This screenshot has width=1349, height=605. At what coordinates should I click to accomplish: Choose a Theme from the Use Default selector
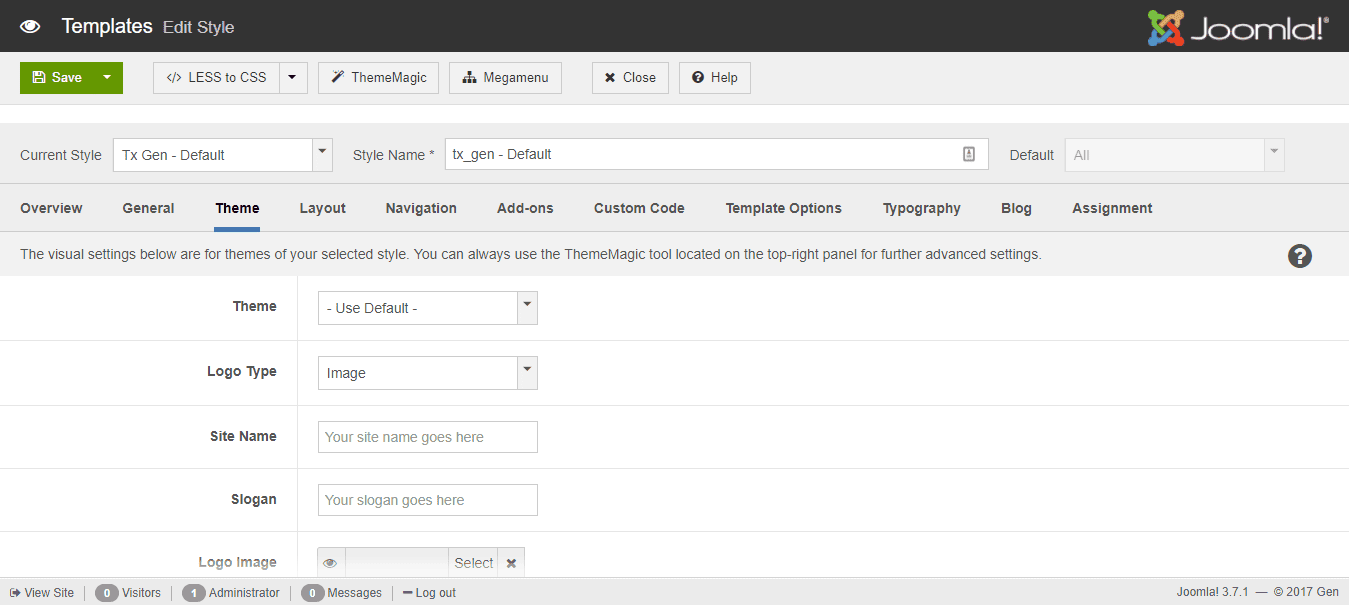[x=427, y=307]
